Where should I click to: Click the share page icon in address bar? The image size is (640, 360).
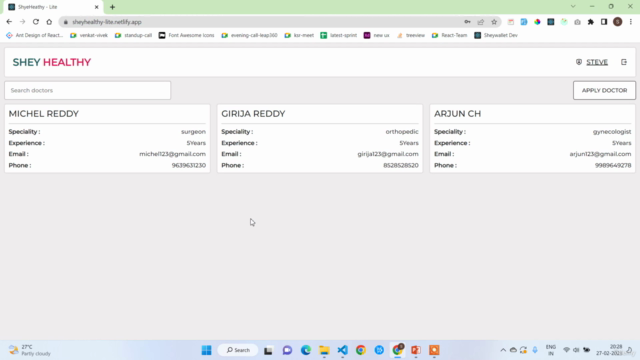pyautogui.click(x=480, y=22)
